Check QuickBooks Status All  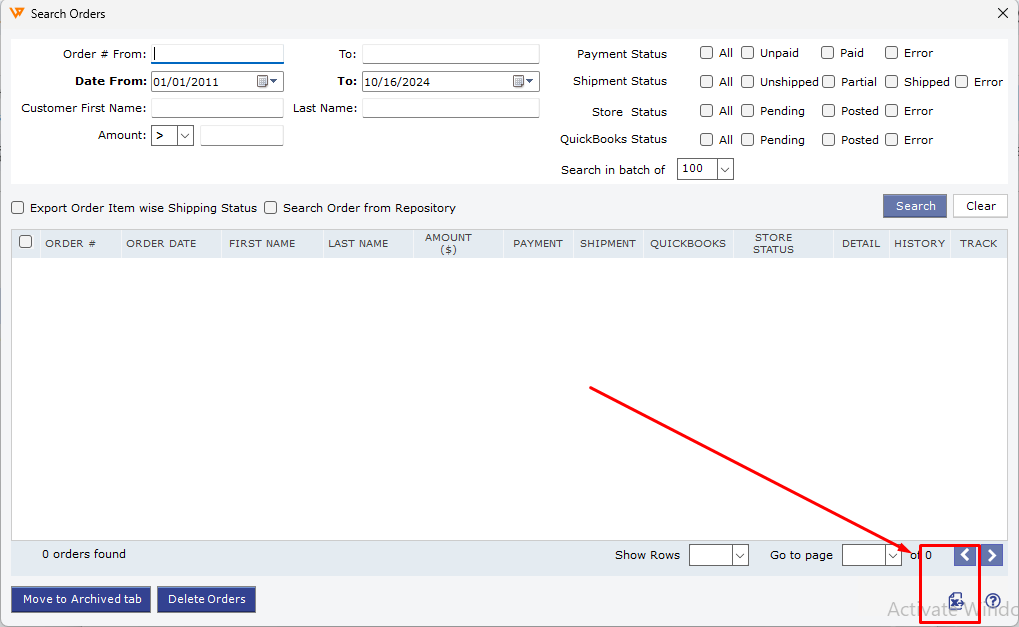tap(706, 139)
